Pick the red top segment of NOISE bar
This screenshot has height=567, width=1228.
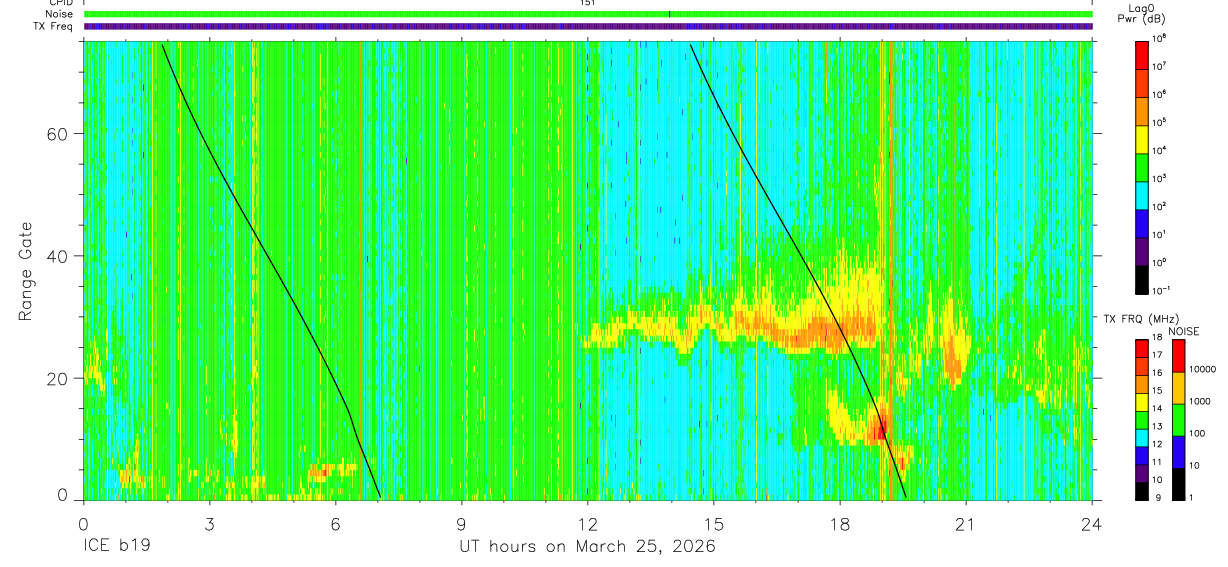click(x=1177, y=356)
